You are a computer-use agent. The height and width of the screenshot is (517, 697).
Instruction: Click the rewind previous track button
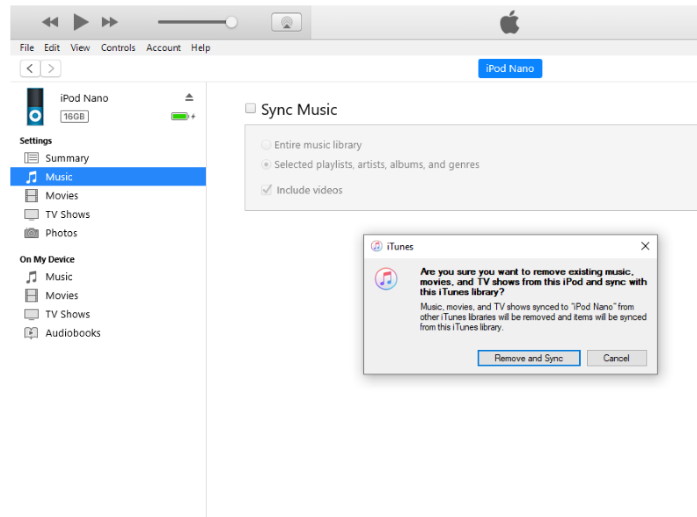[50, 22]
